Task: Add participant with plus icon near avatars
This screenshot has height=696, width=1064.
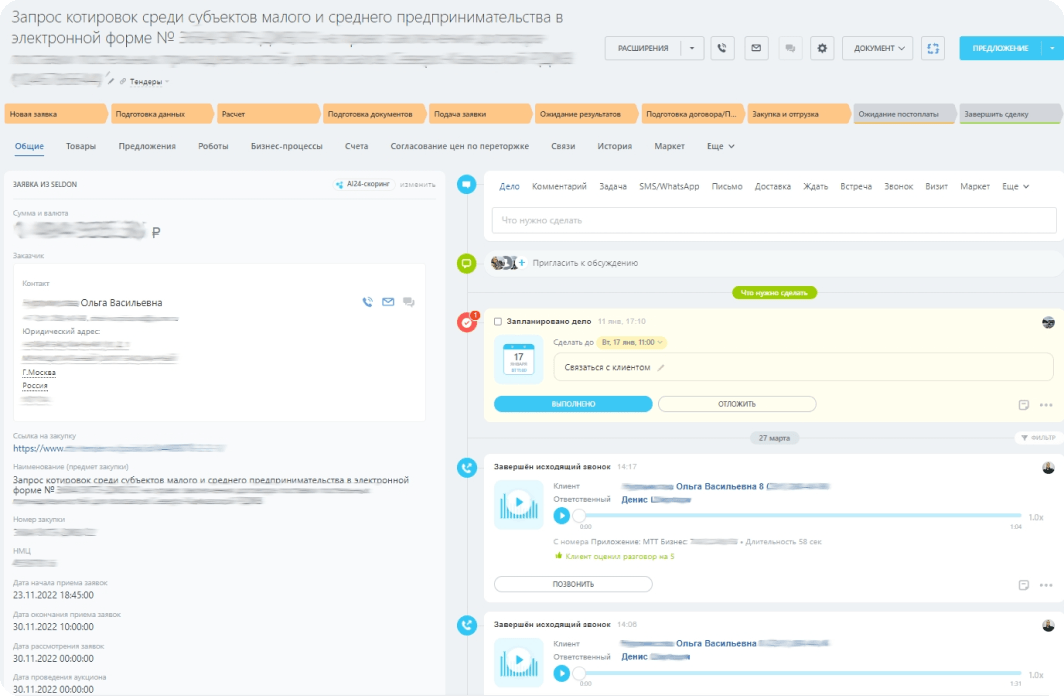Action: pos(522,263)
